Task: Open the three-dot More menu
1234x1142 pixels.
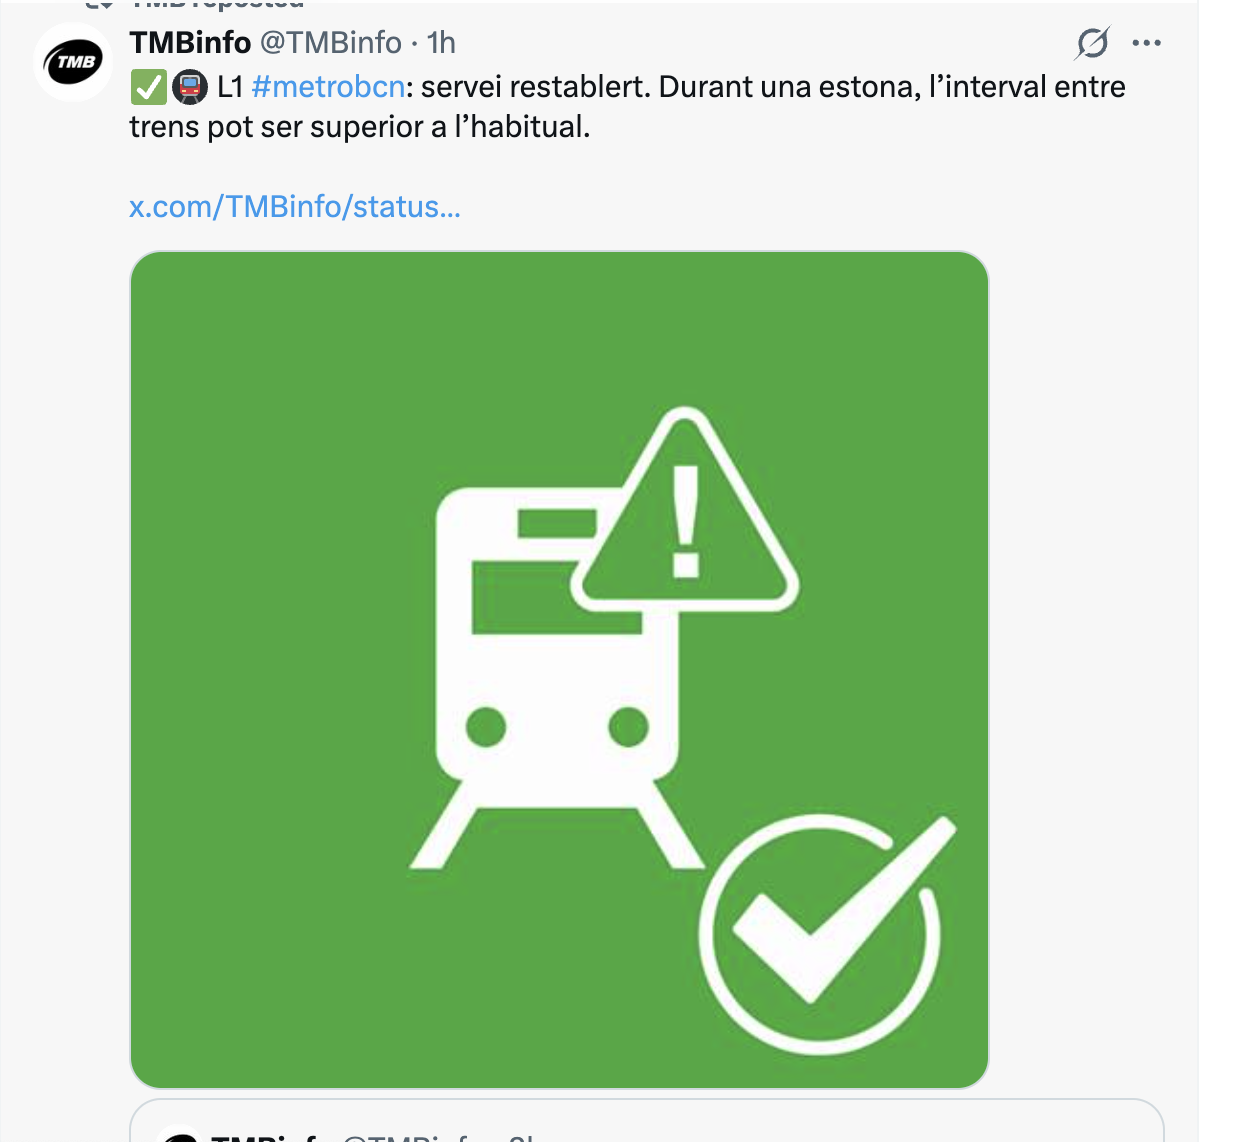Action: point(1146,43)
